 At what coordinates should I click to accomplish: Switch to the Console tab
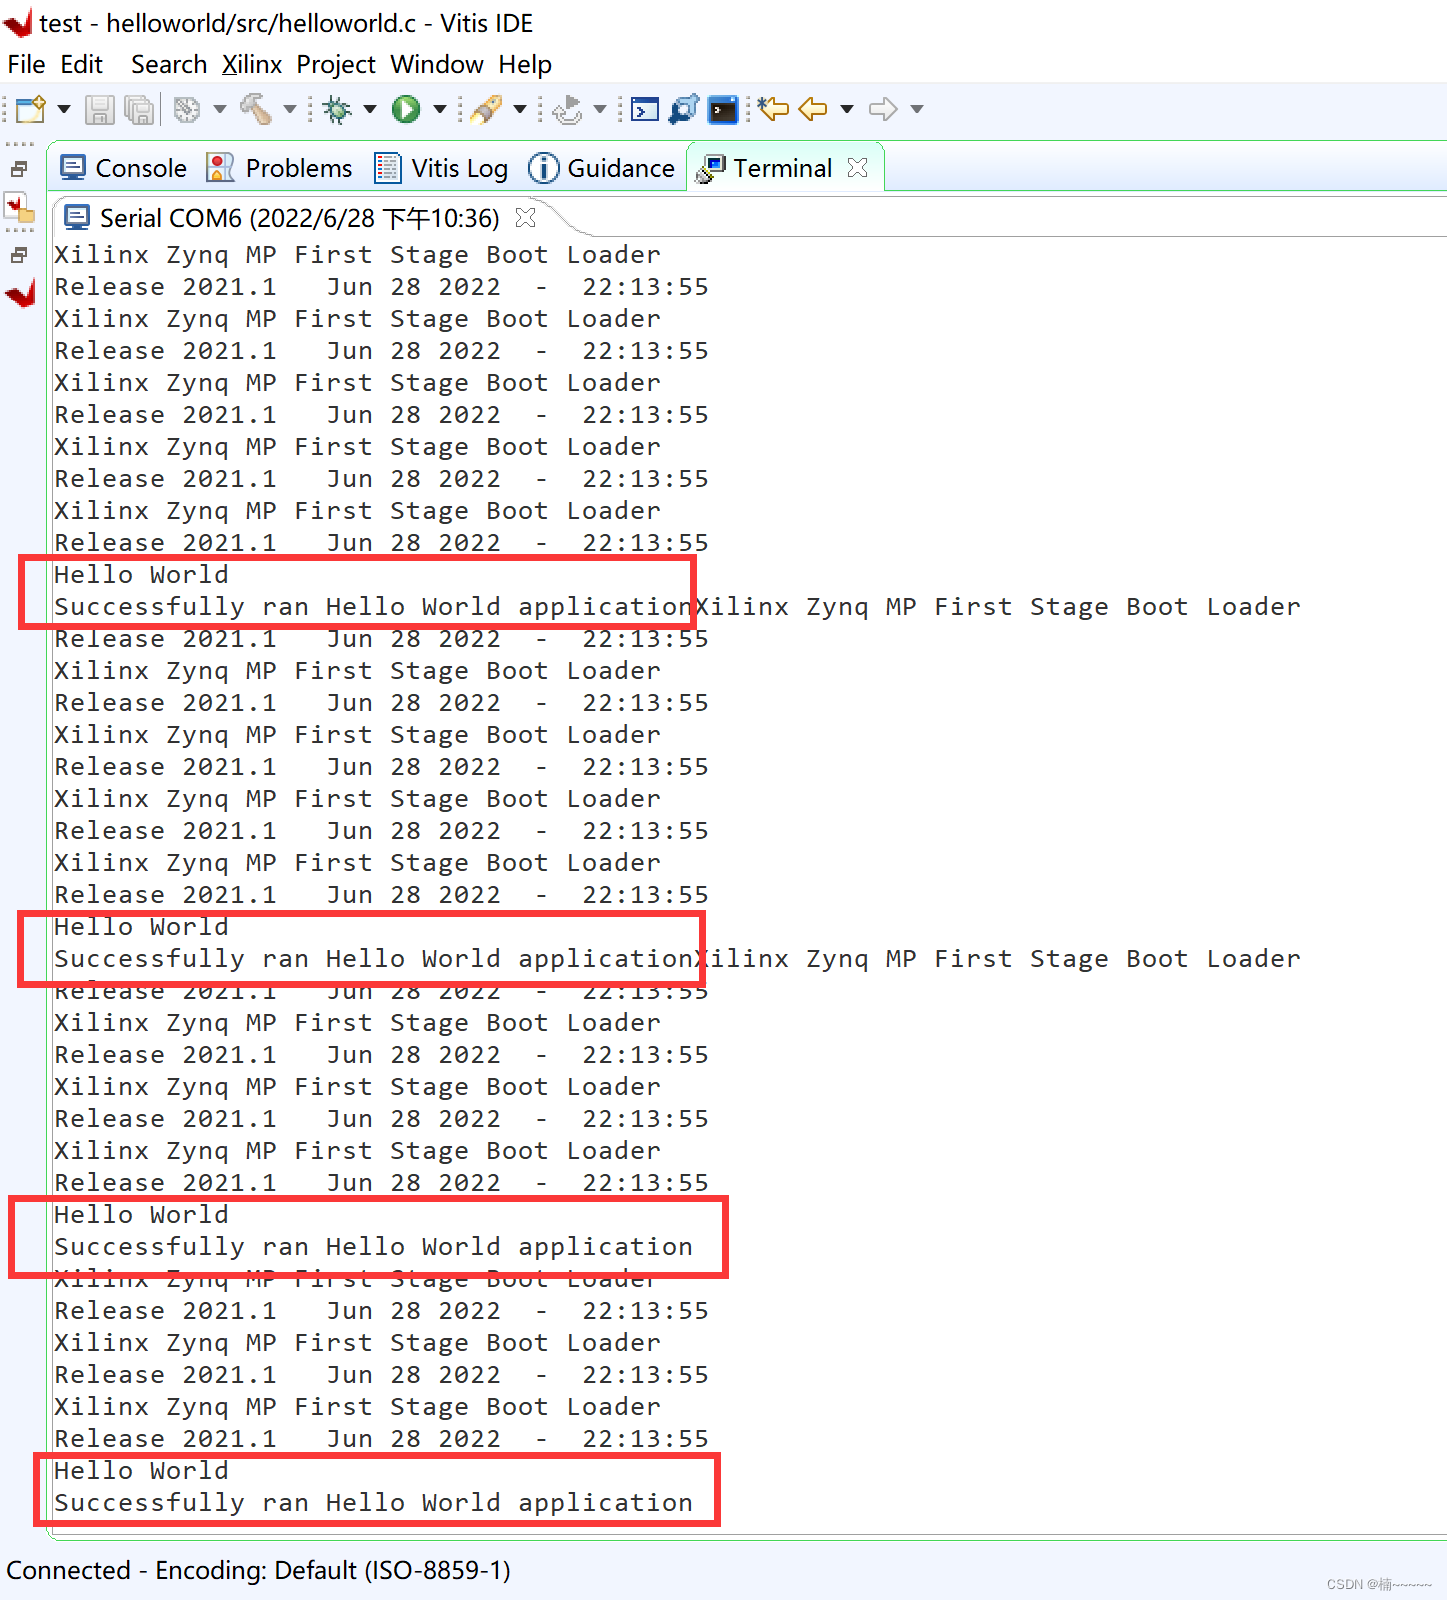(124, 168)
